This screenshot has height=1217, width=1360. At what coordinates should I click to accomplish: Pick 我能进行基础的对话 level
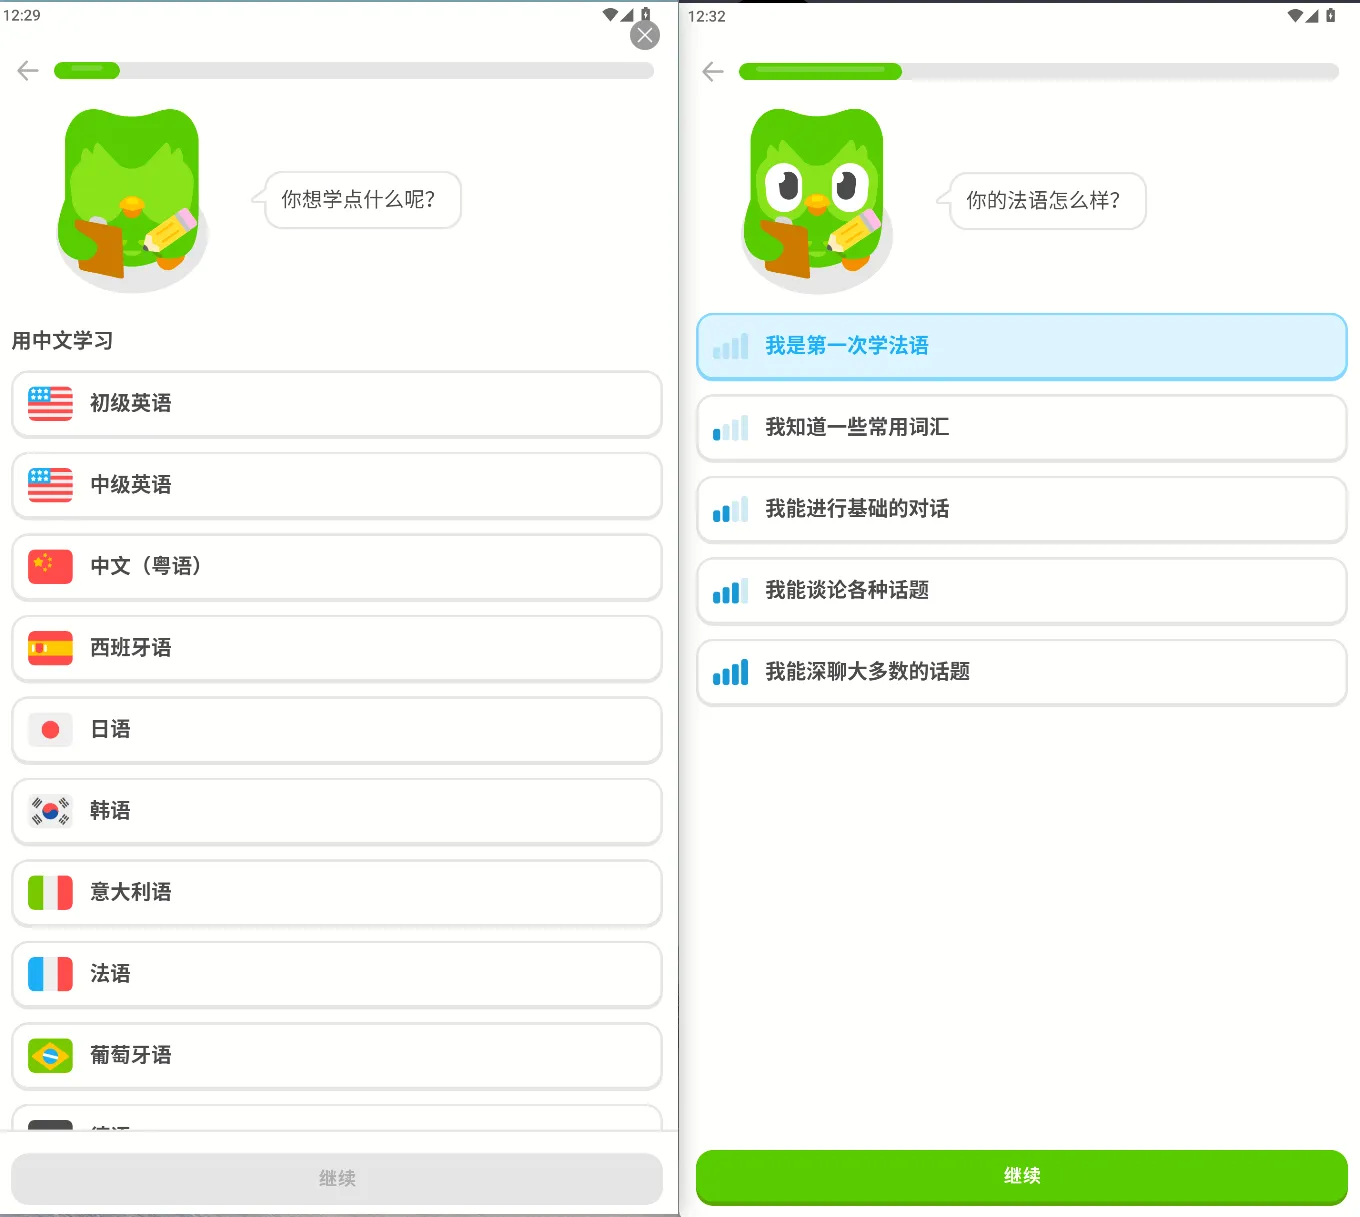point(1021,510)
